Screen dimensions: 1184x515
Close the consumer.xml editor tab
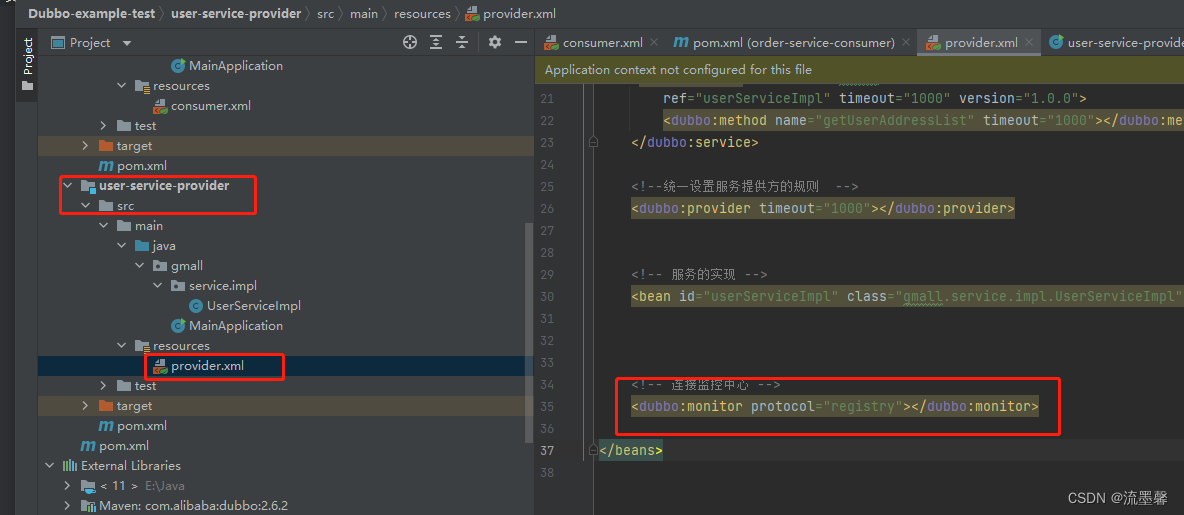654,43
